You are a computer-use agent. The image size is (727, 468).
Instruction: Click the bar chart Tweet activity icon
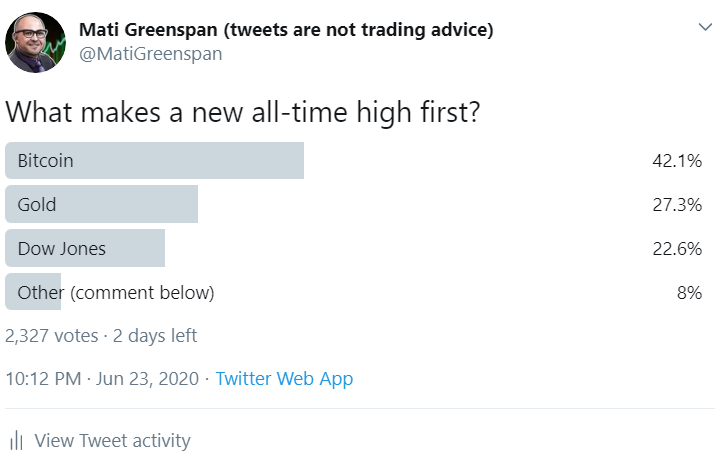coord(16,441)
